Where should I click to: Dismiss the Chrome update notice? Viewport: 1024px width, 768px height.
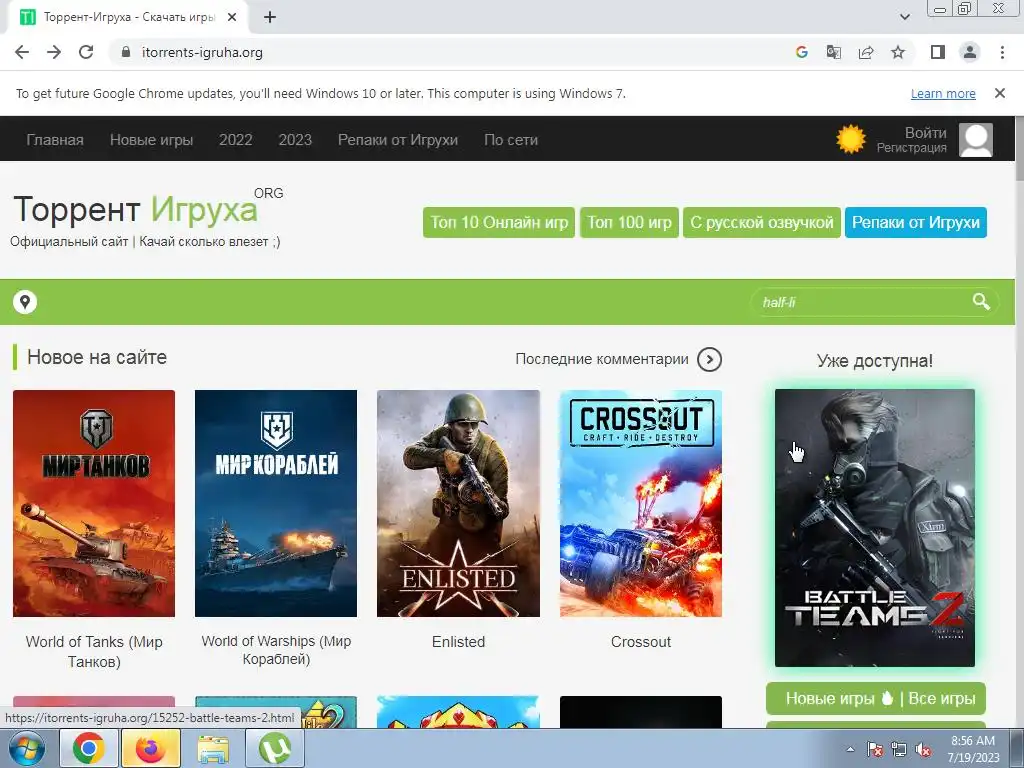[1000, 93]
